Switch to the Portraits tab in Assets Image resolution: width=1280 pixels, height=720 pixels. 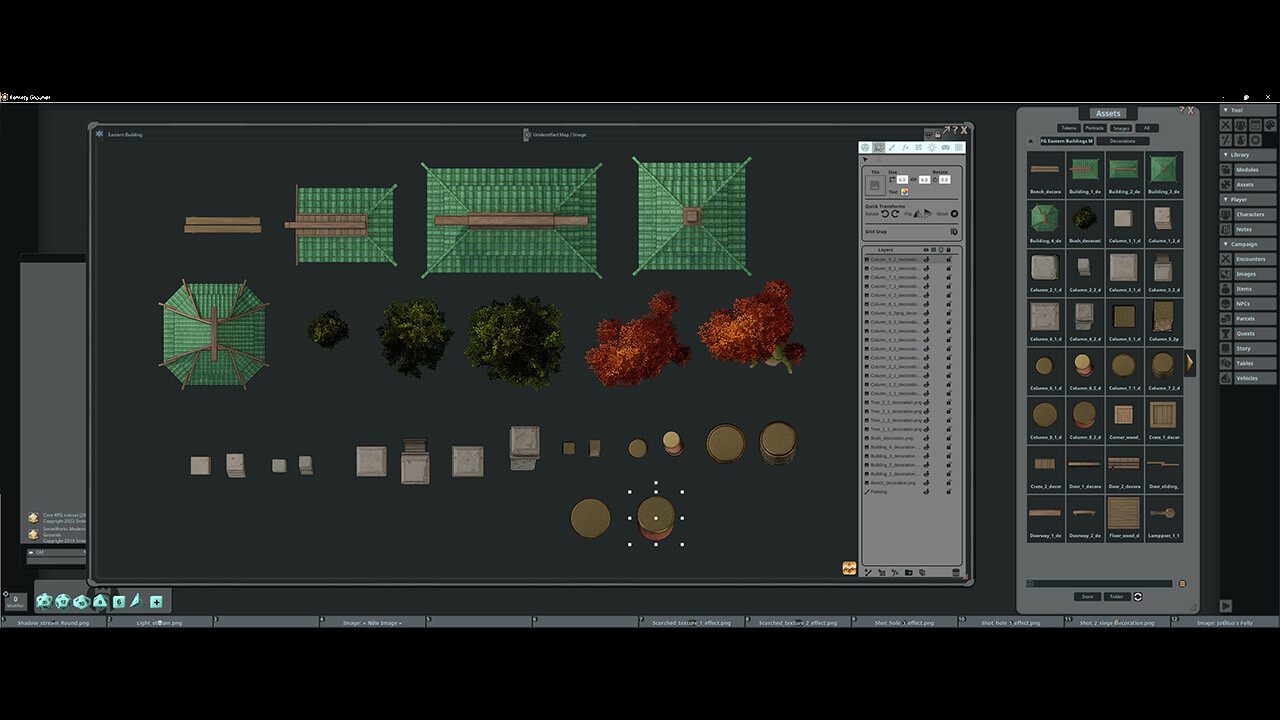pos(1096,128)
